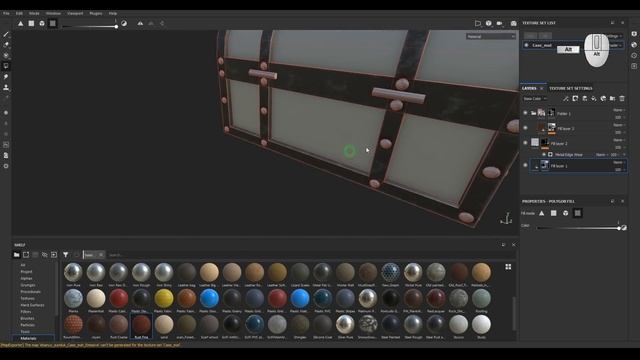Open Metal Edge Wear blend mode dropdown
Screen dimensions: 640x360
[601, 155]
